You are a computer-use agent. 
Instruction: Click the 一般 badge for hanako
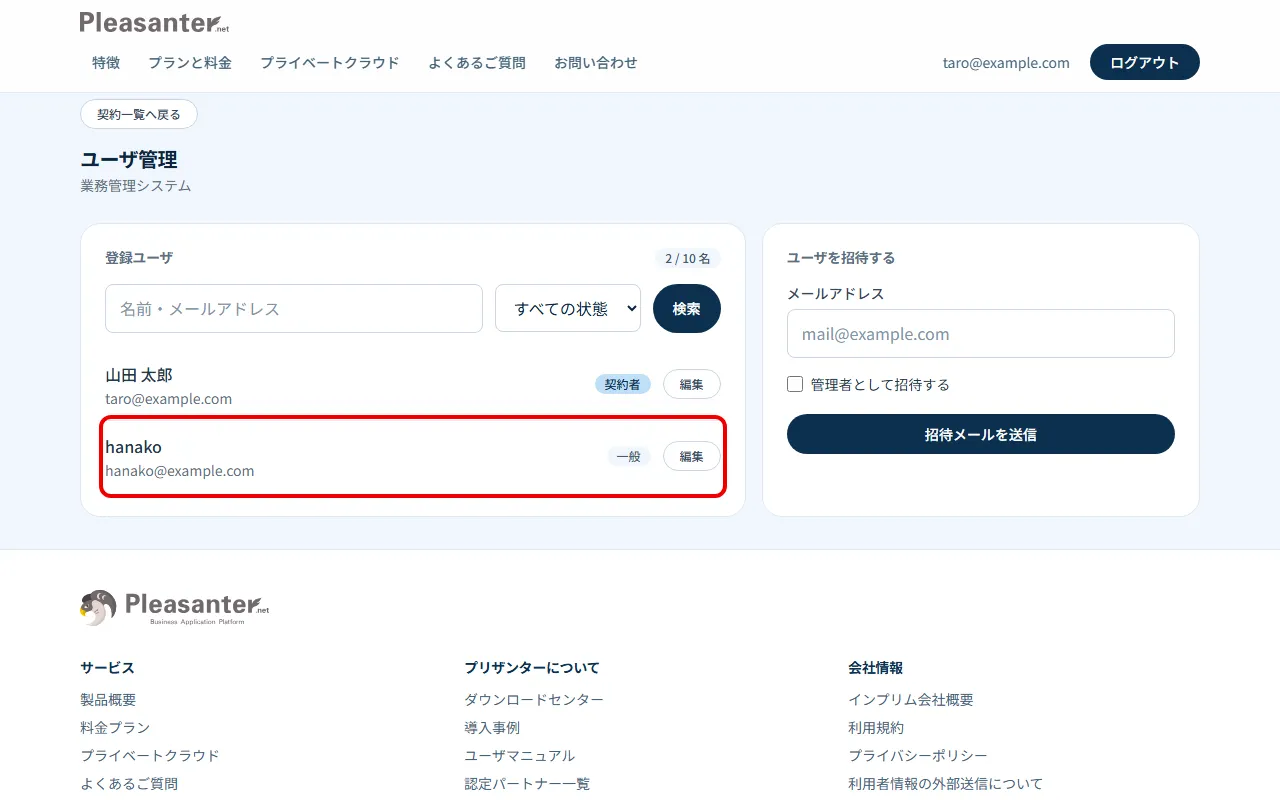pyautogui.click(x=629, y=456)
